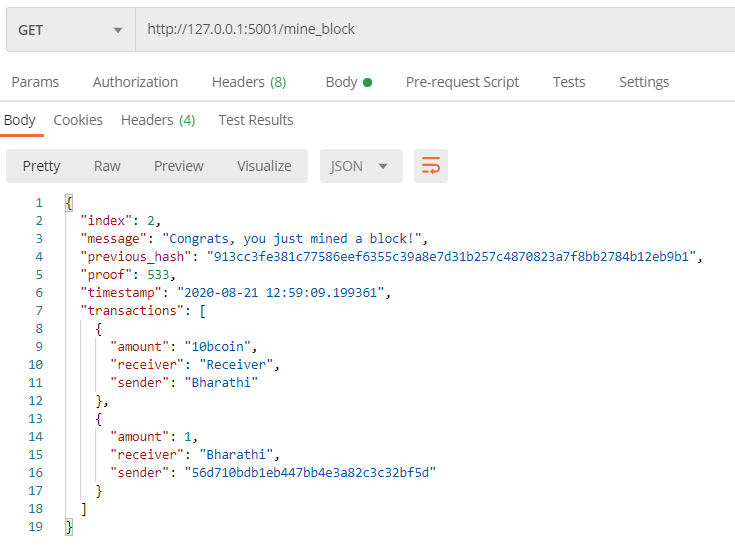Open the response Cookies tab
735x548 pixels.
click(78, 120)
